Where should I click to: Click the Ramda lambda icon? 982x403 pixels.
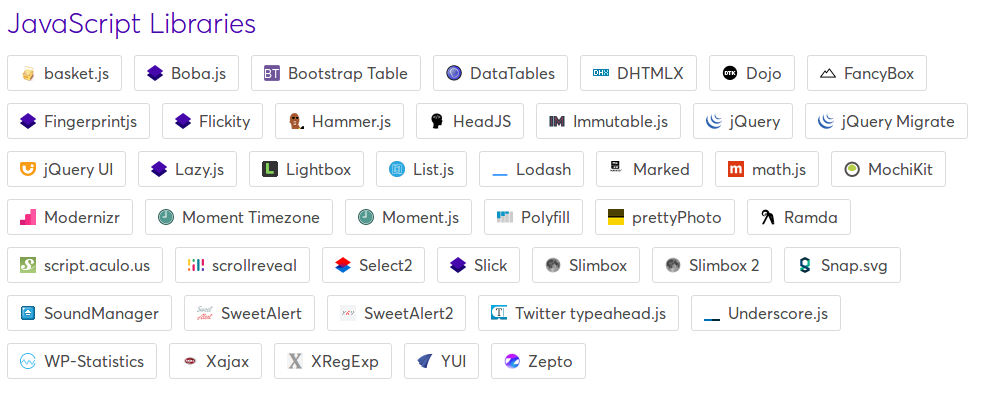[768, 217]
